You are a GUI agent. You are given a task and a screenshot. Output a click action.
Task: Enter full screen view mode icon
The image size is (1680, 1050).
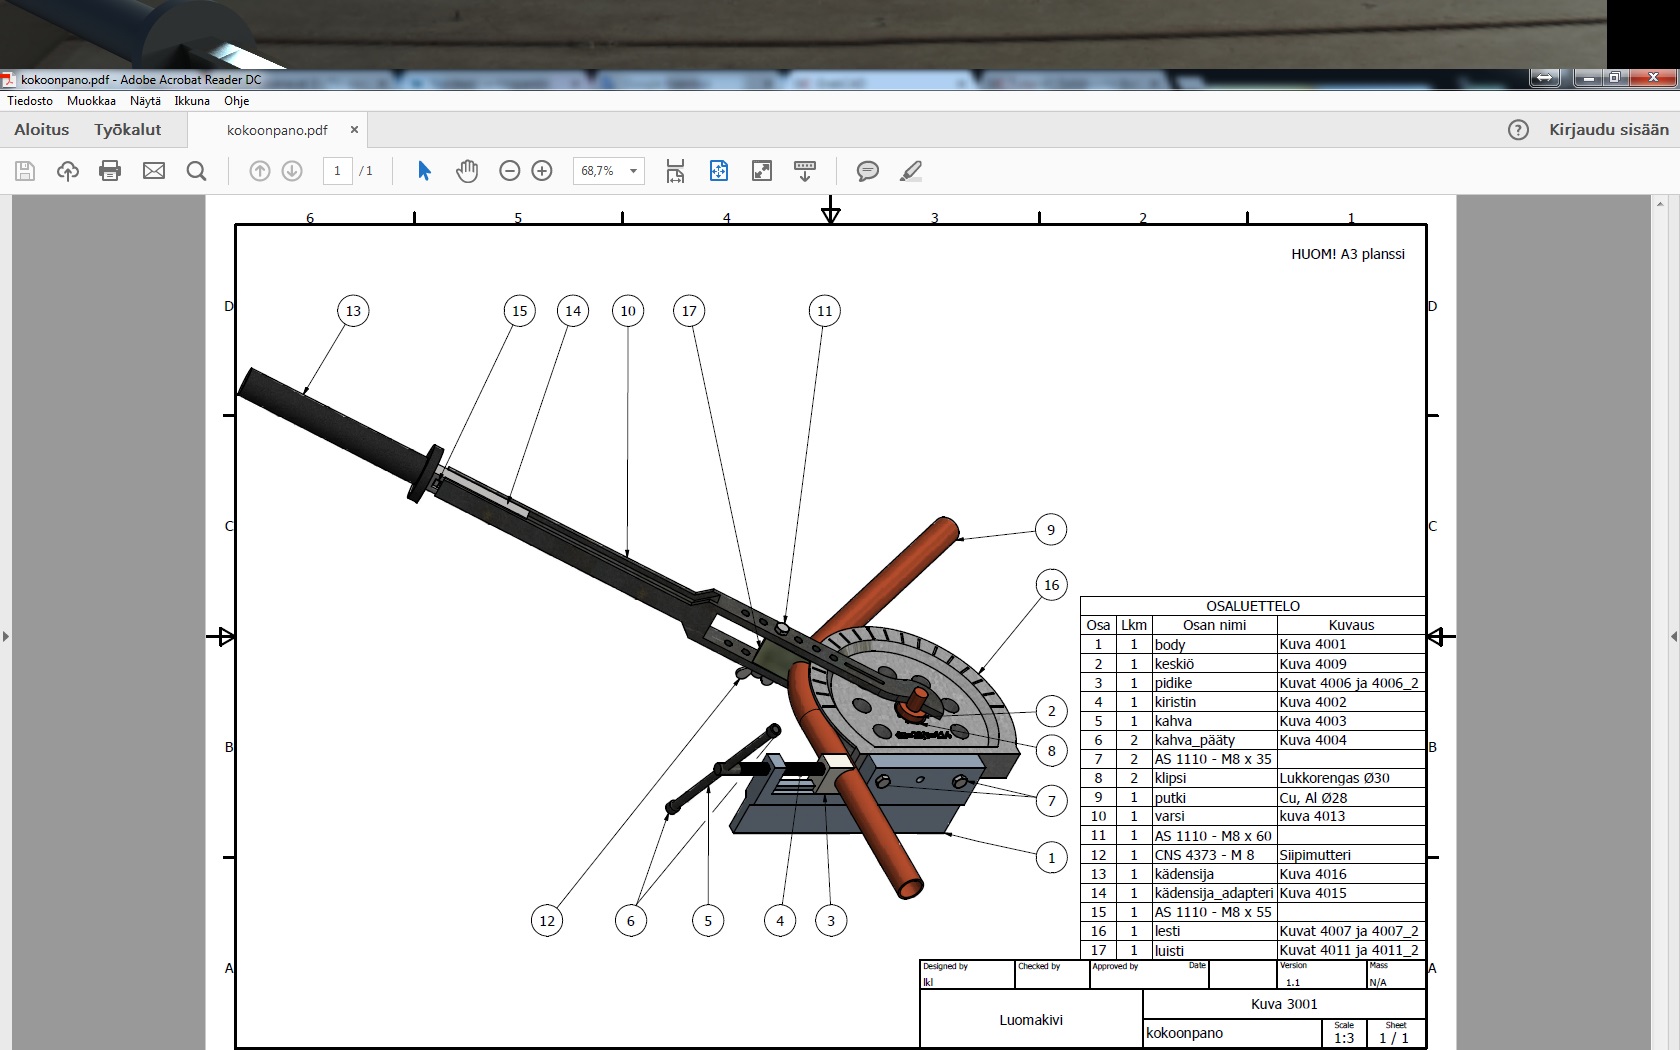(x=762, y=171)
